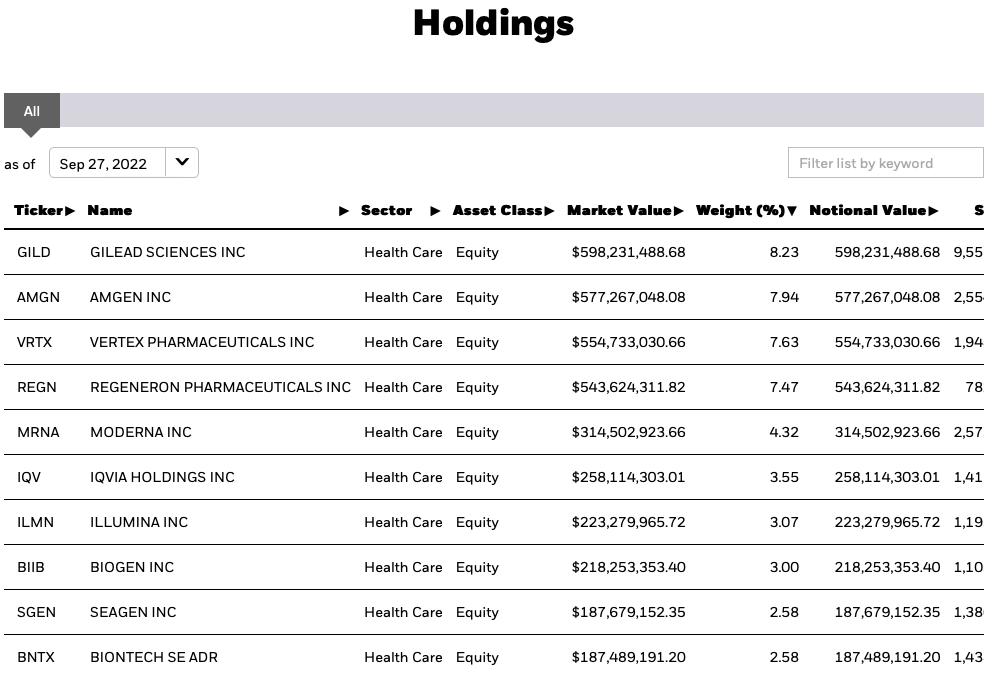Viewport: 996px width, 673px height.
Task: Click Biogen's notional value 218,253,353.40
Action: coord(887,568)
